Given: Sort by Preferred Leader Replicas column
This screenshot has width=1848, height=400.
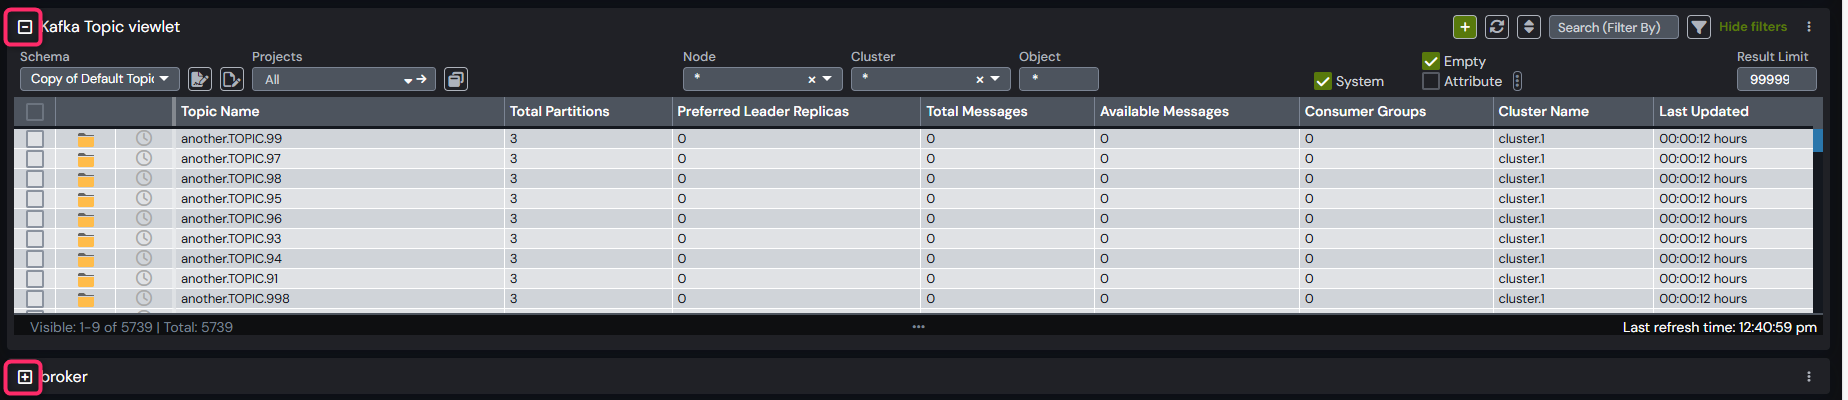Looking at the screenshot, I should 796,111.
